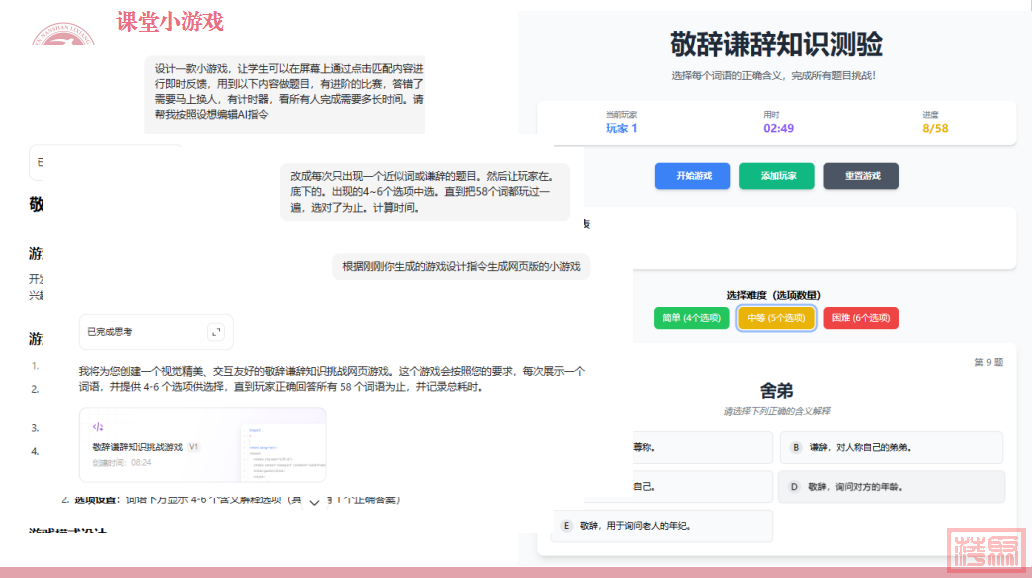Open the 敬辞谦辞知识挑战游戏 artifact card
1032x578 pixels.
click(x=202, y=445)
